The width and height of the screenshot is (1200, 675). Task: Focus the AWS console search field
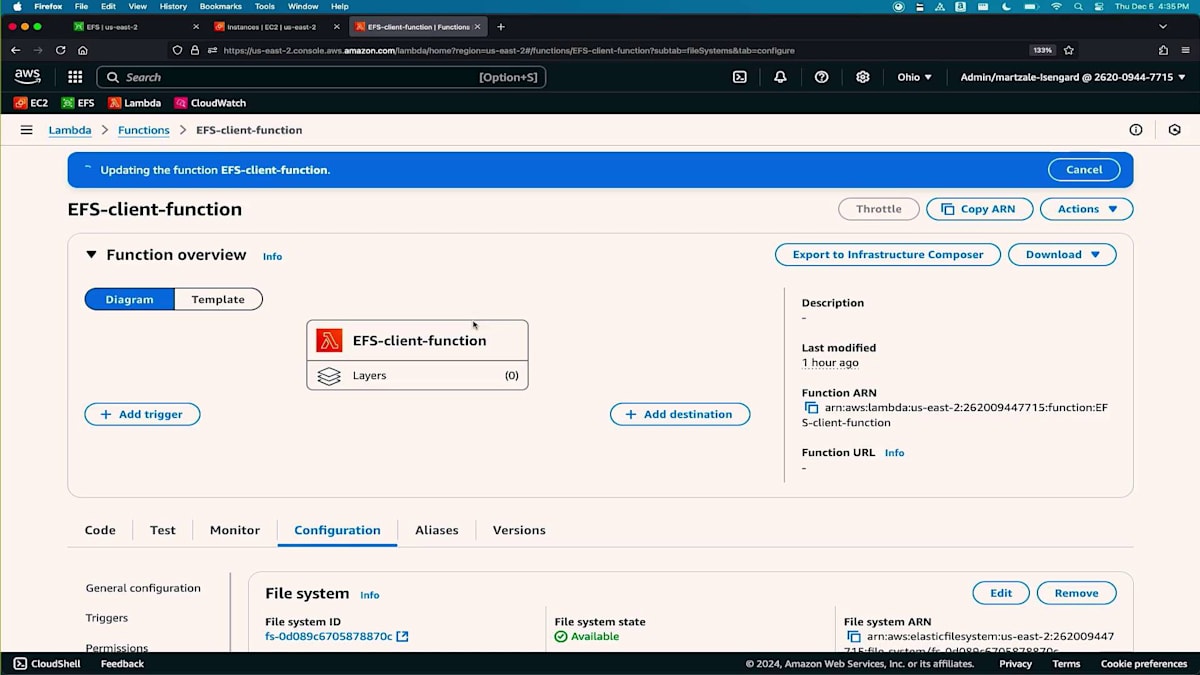pyautogui.click(x=321, y=77)
